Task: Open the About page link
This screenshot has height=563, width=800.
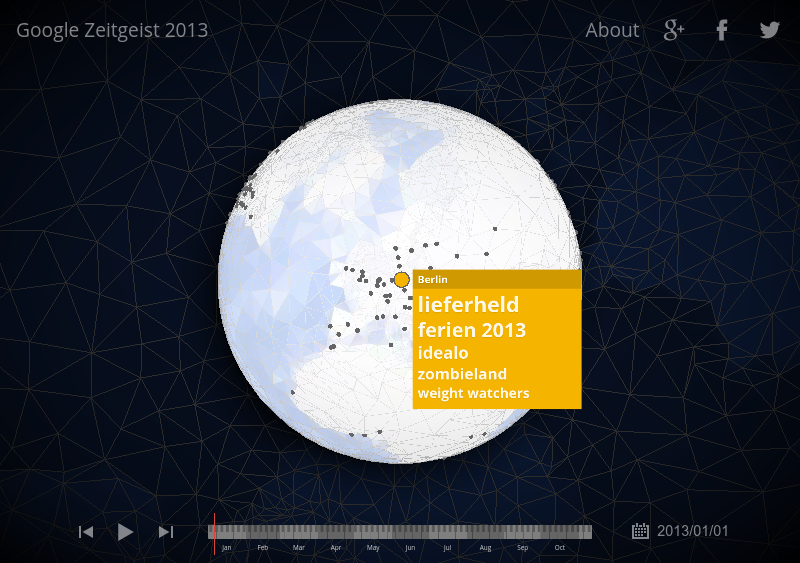Action: (612, 30)
